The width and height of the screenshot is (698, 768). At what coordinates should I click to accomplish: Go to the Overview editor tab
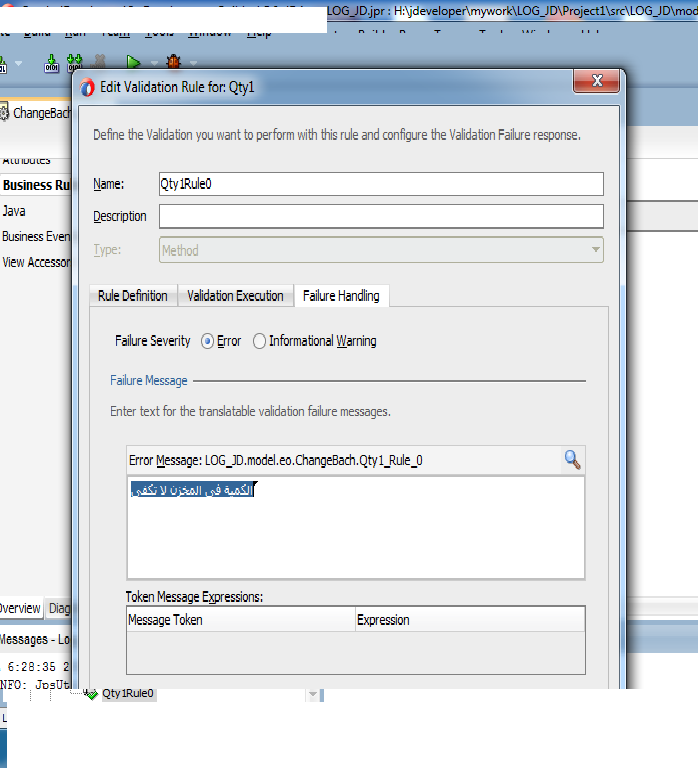tap(19, 608)
